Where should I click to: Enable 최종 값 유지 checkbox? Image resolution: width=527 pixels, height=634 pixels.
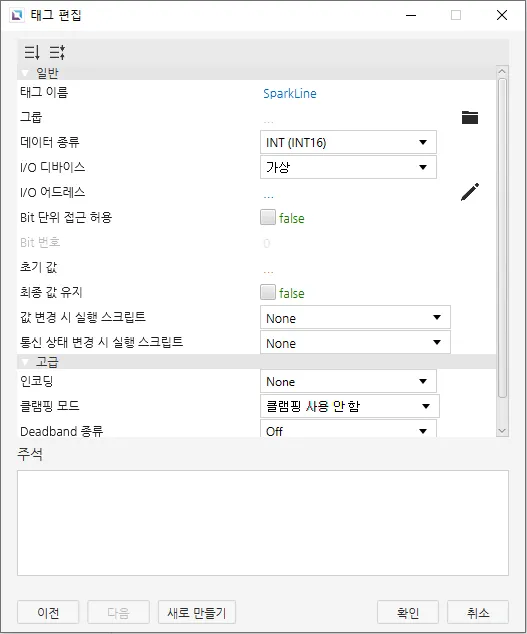268,292
